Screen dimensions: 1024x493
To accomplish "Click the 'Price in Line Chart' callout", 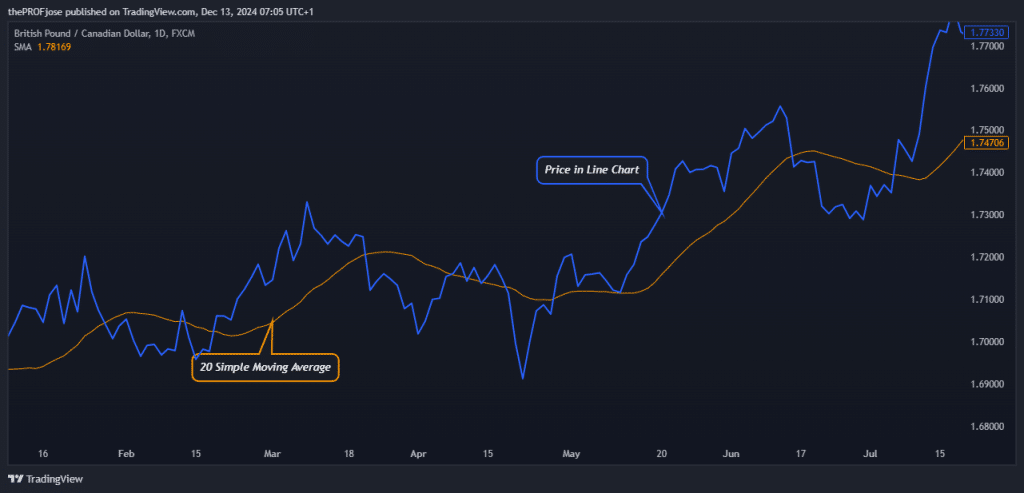I will (x=592, y=170).
